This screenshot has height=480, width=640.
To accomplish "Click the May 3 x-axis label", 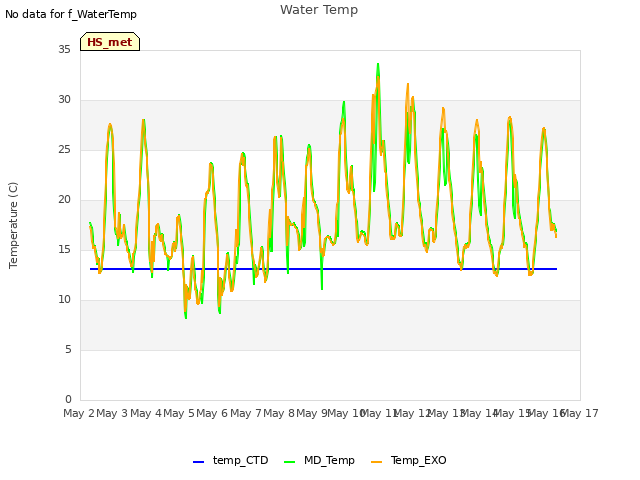I will [112, 413].
